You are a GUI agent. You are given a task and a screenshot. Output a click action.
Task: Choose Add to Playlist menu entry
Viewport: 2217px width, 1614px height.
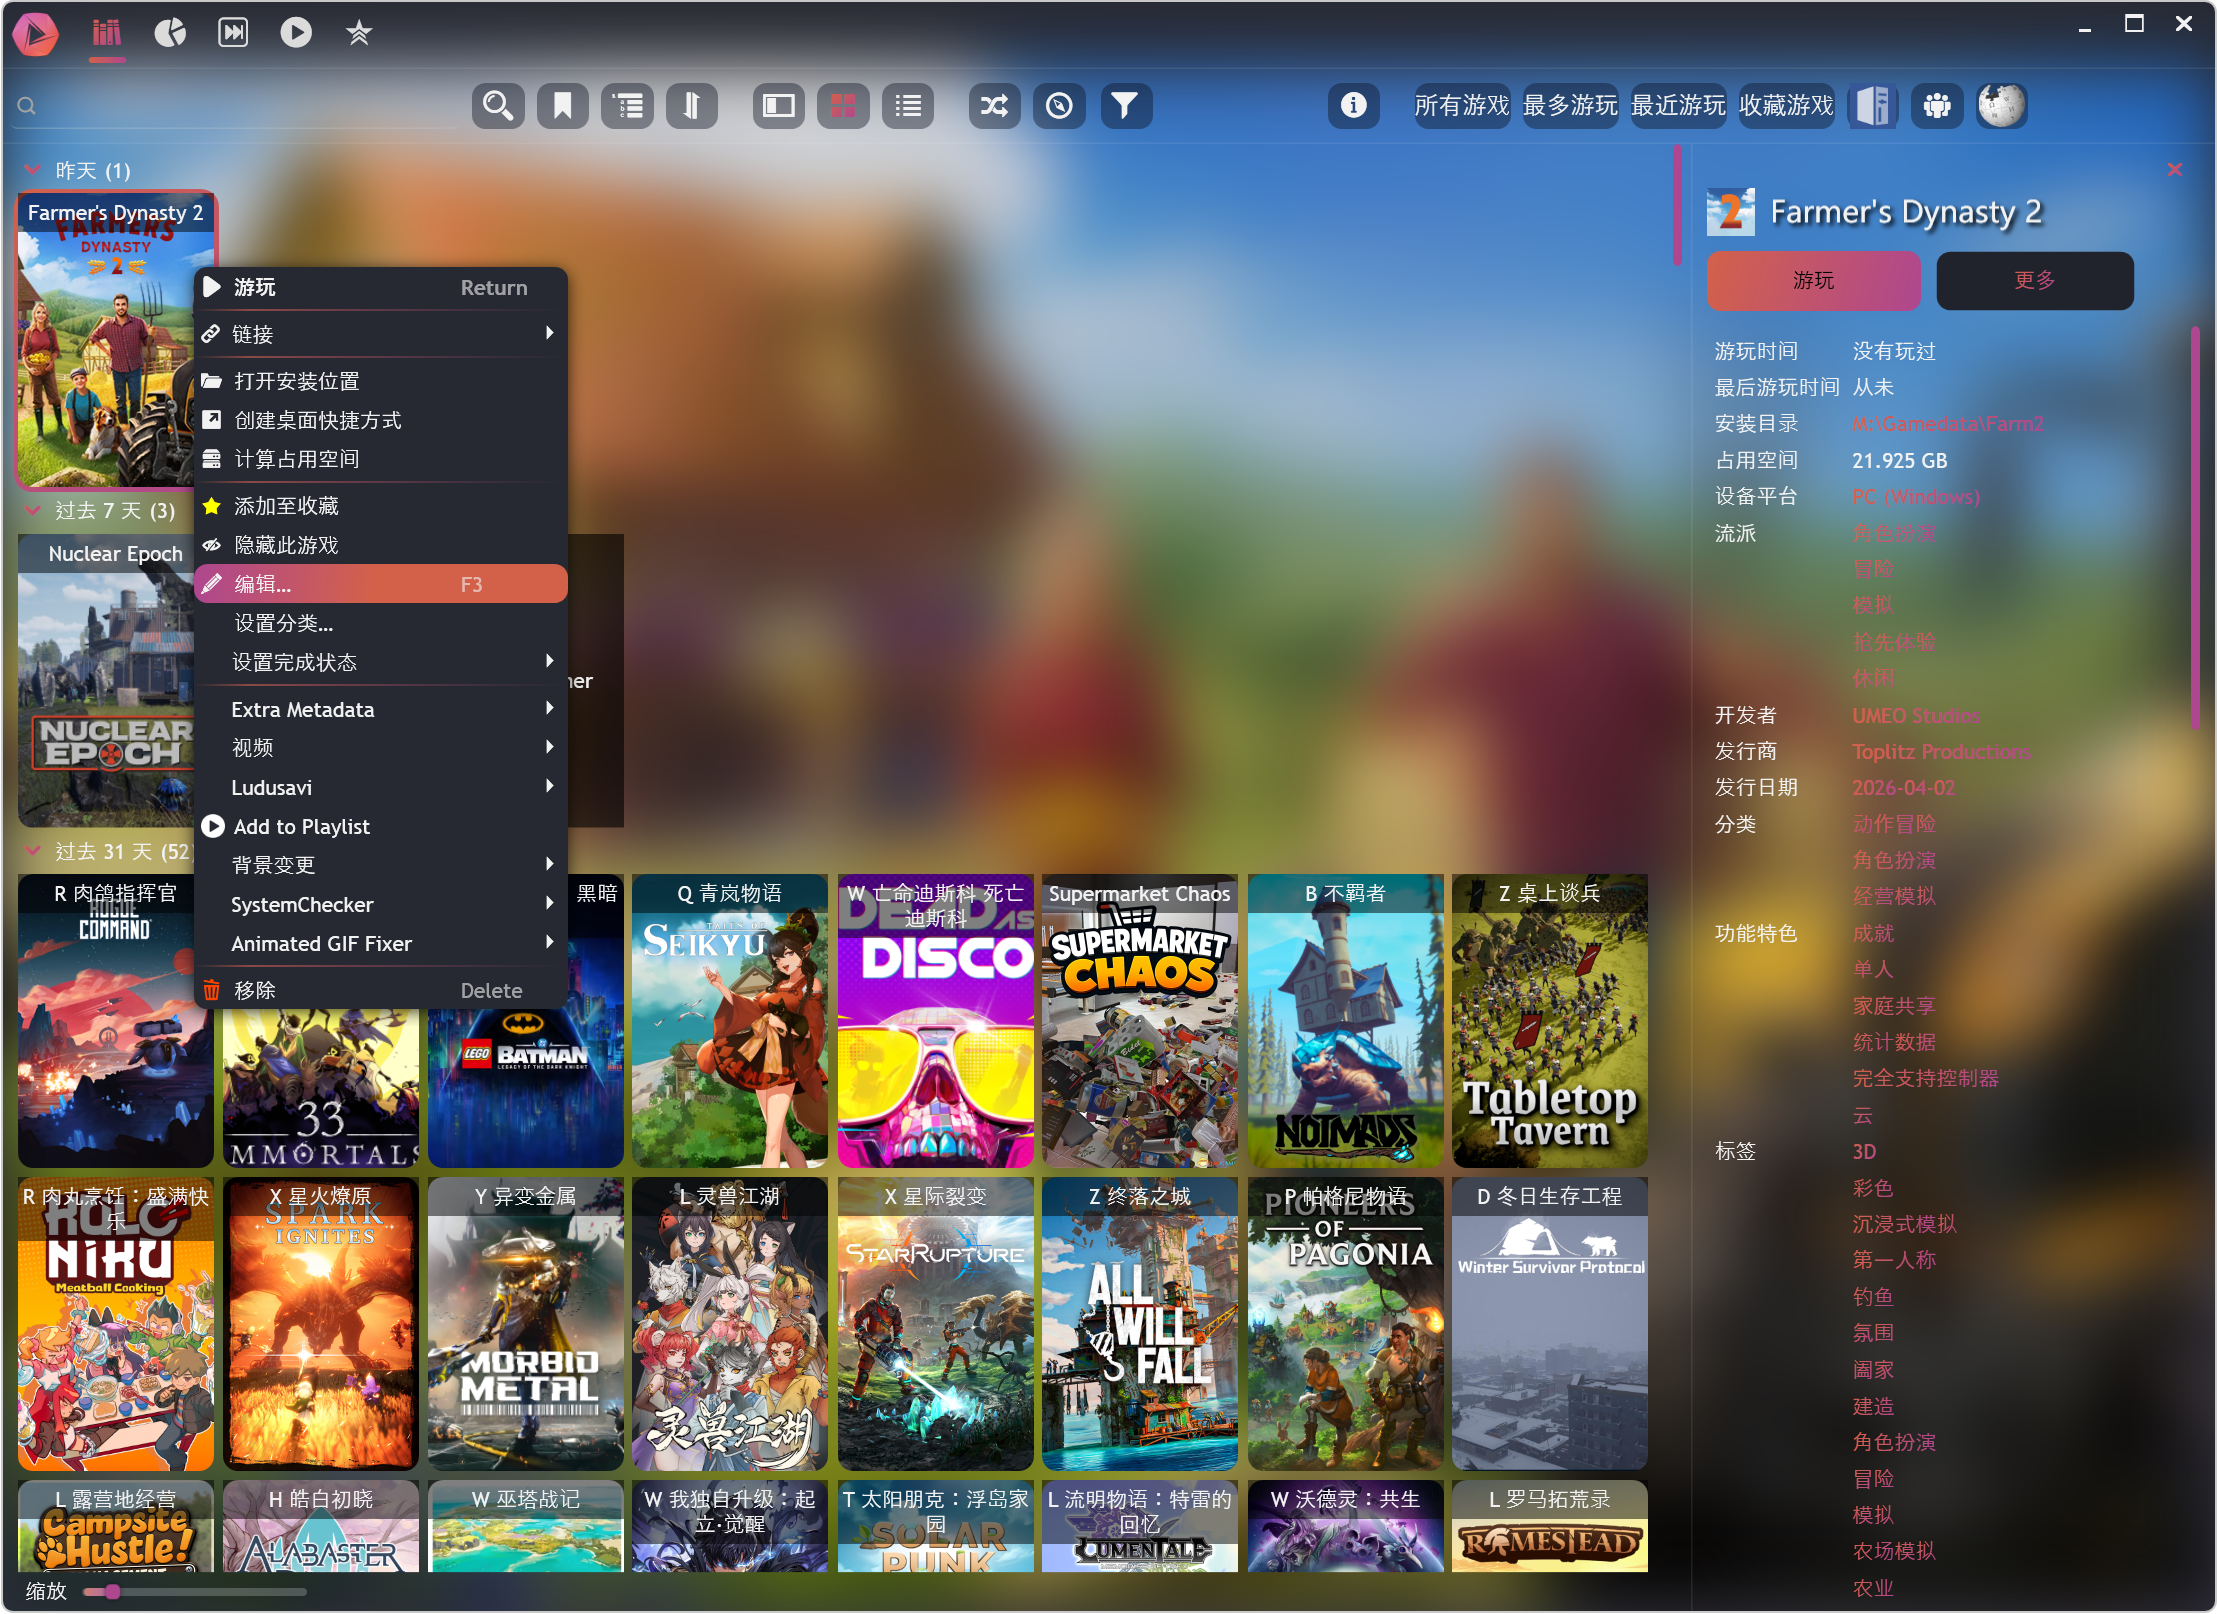click(x=381, y=827)
